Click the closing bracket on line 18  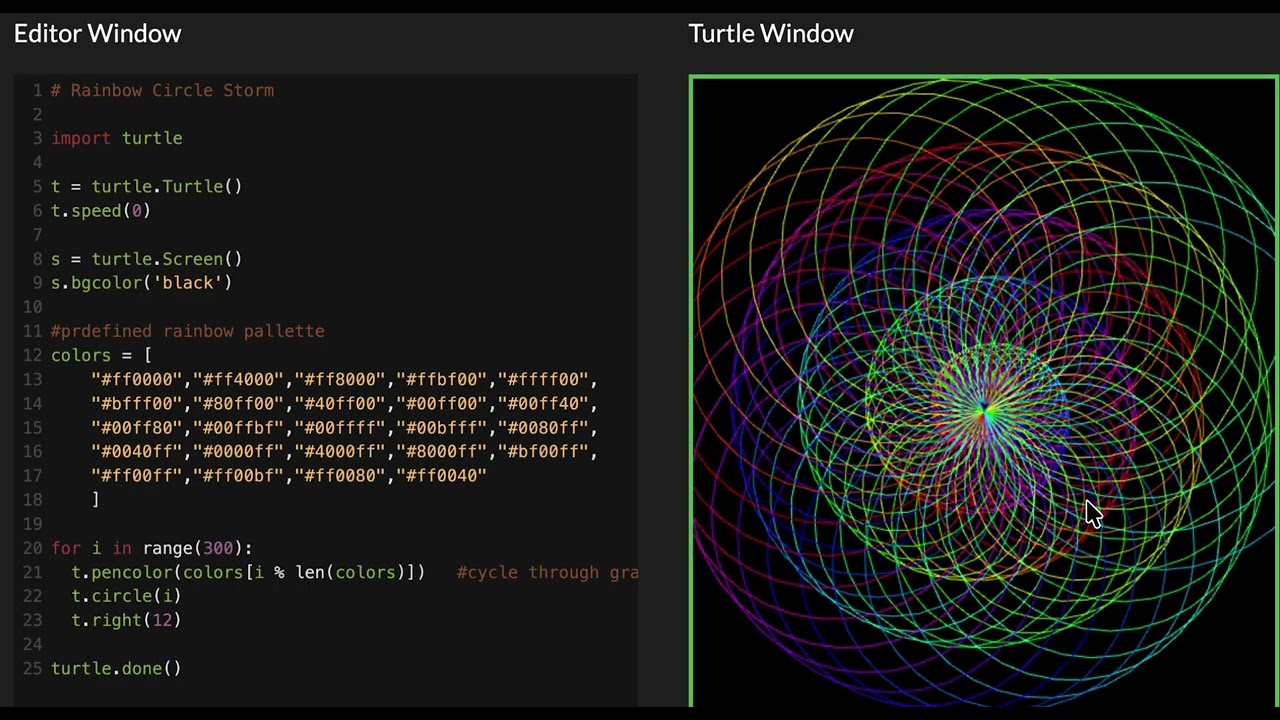click(95, 499)
